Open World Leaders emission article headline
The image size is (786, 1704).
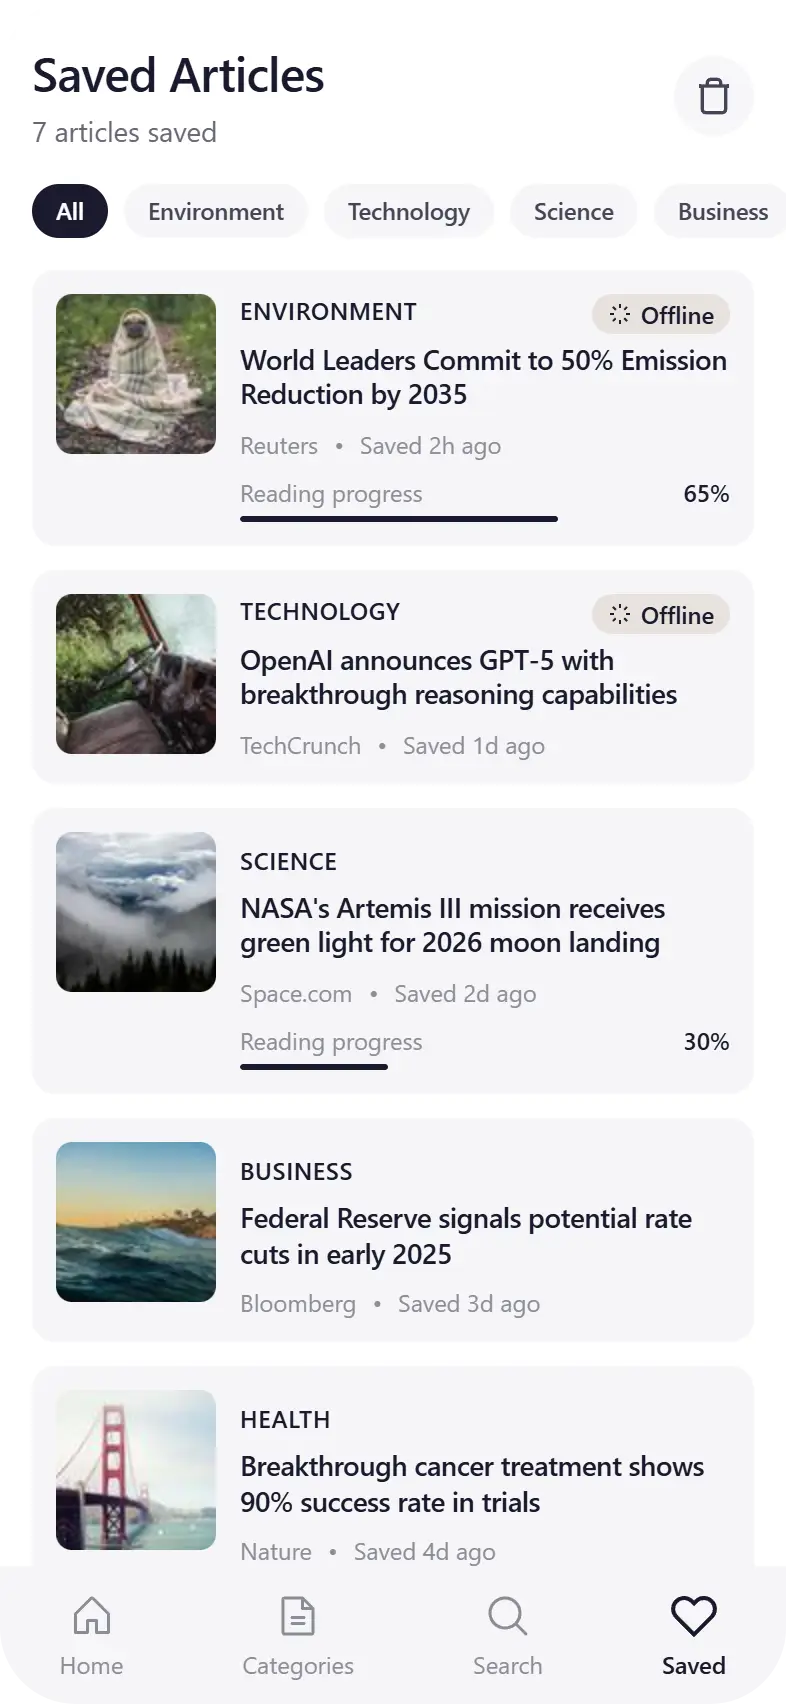(x=483, y=377)
